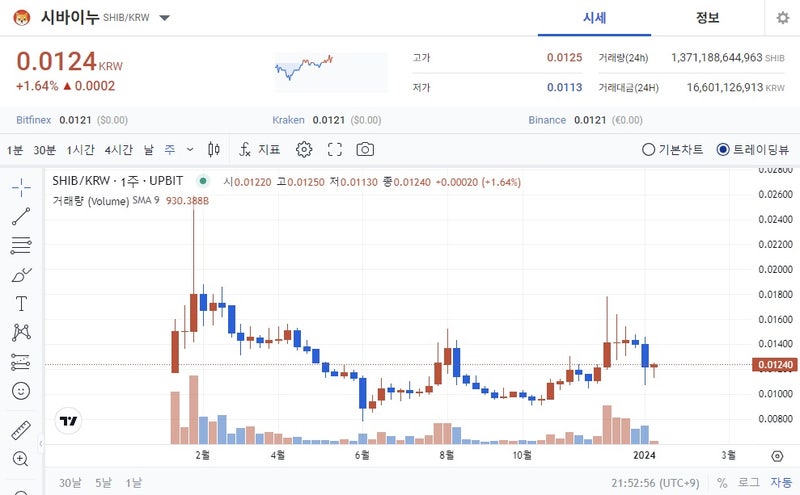Toggle the 로그 log scale
Viewport: 800px width, 495px height.
(x=748, y=483)
